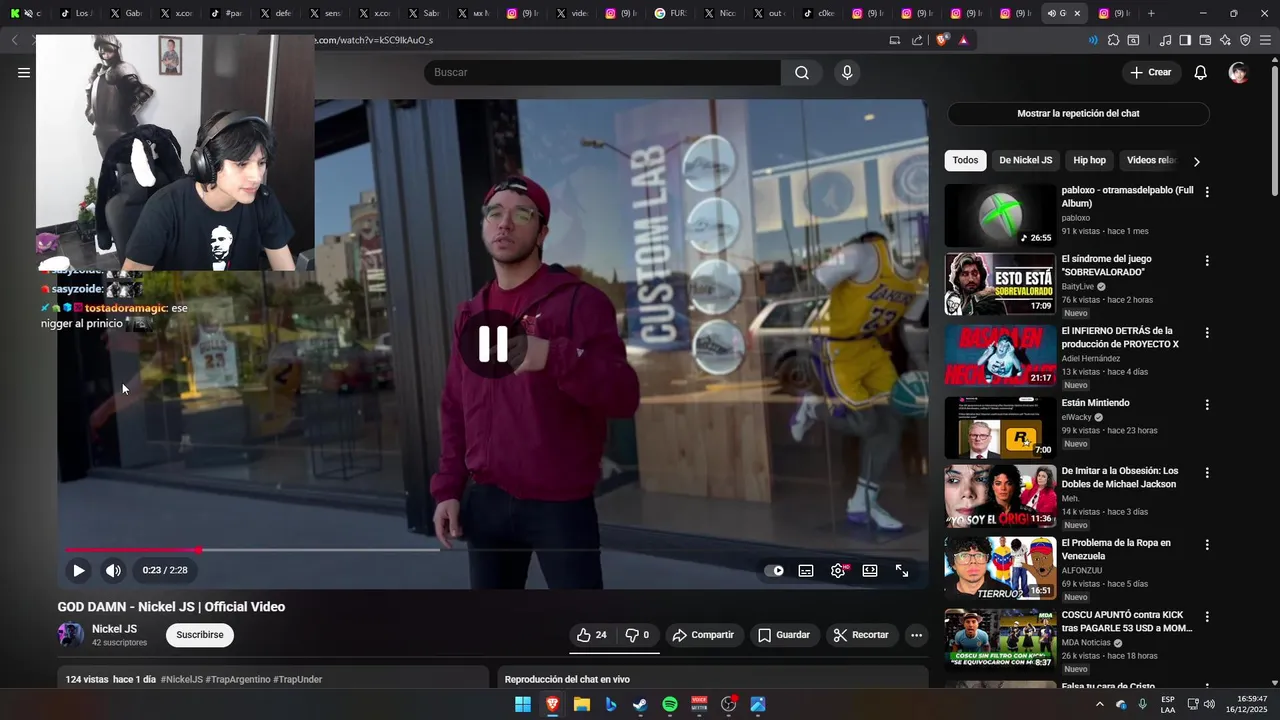Open El síndrome del juego title

click(1106, 265)
